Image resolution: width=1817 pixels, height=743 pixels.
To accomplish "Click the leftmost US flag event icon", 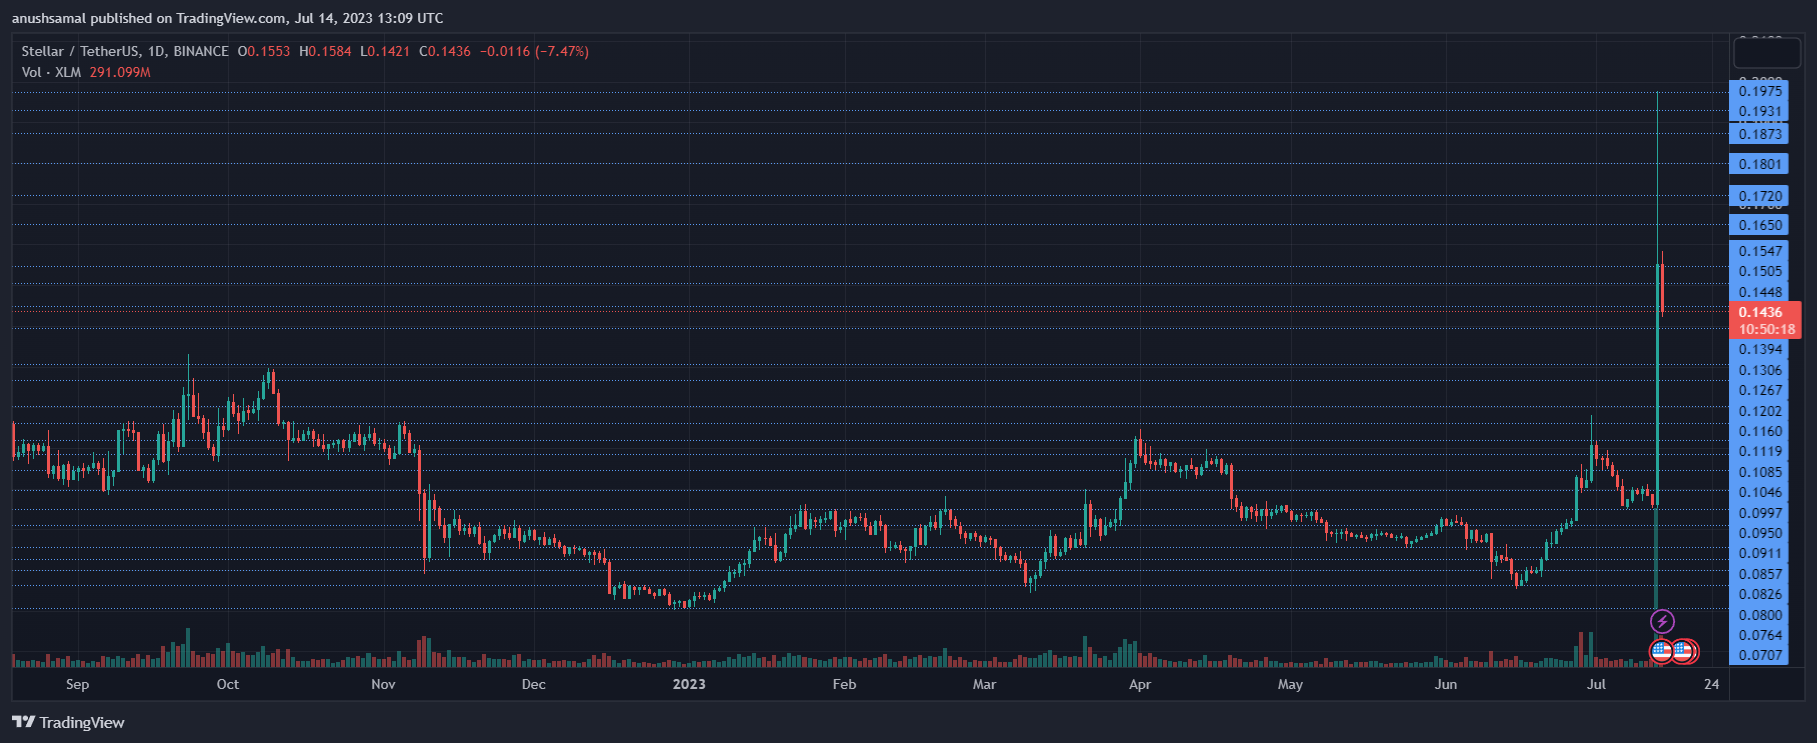I will click(x=1661, y=651).
